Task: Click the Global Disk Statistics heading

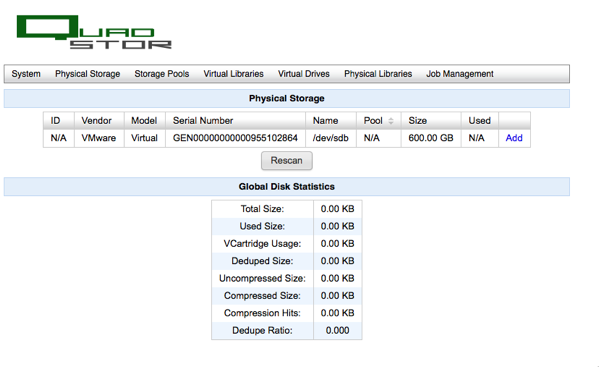Action: (287, 187)
